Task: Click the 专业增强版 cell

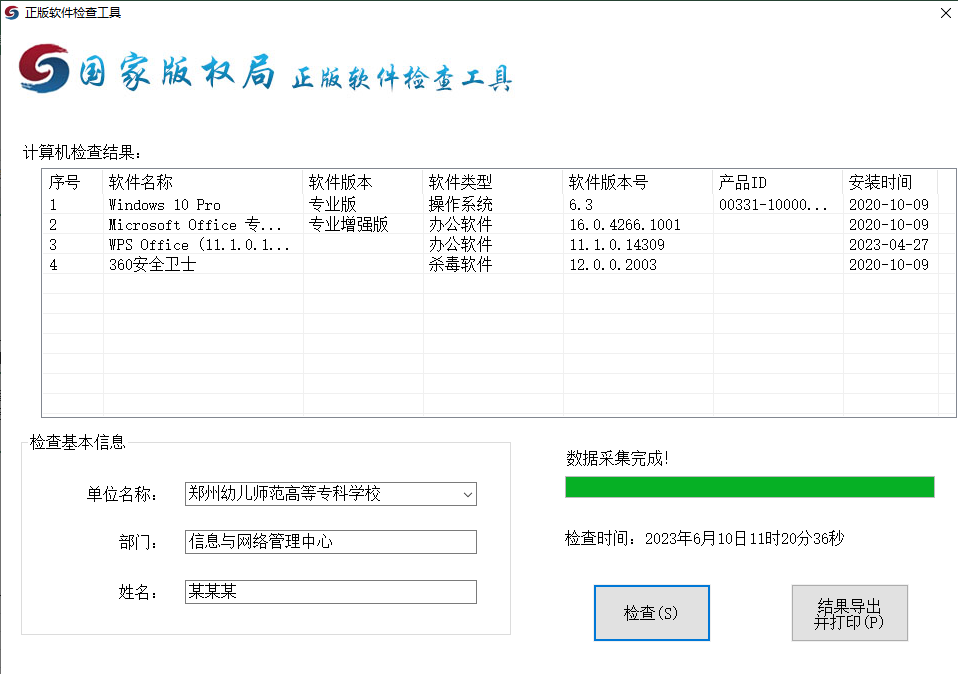Action: (x=349, y=225)
